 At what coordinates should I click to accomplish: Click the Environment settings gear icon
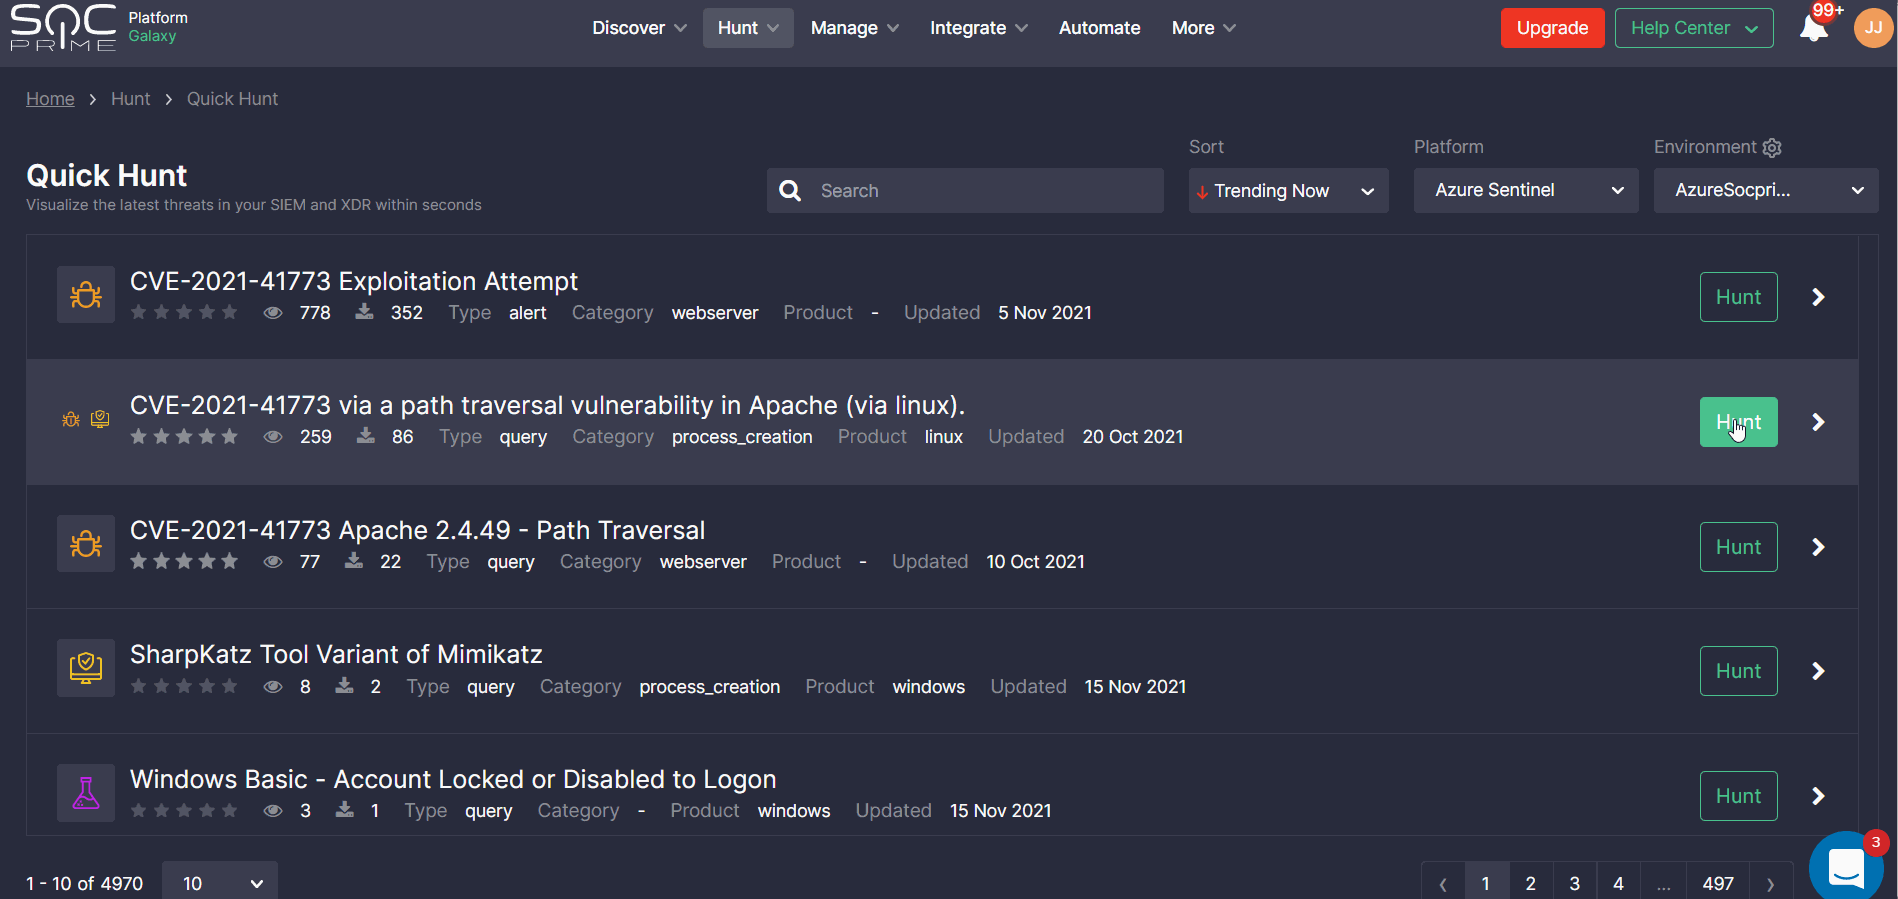(x=1772, y=148)
